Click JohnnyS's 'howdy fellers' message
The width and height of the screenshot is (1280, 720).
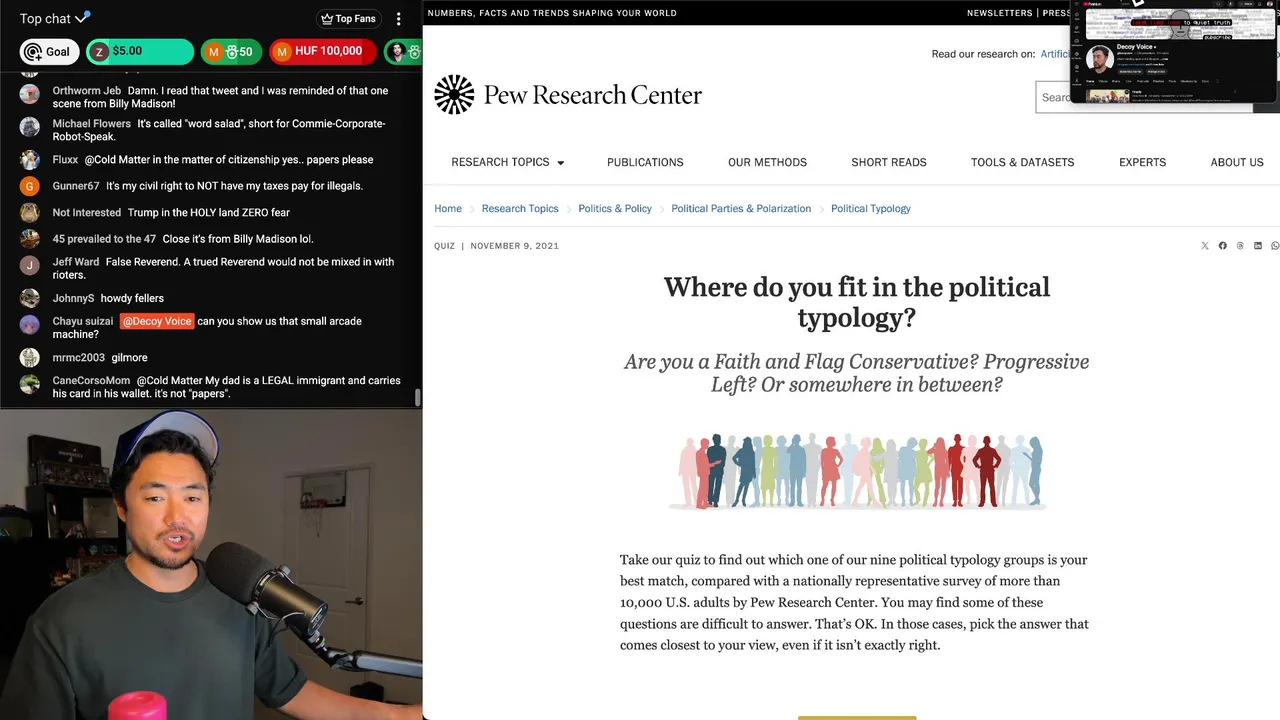pyautogui.click(x=132, y=298)
